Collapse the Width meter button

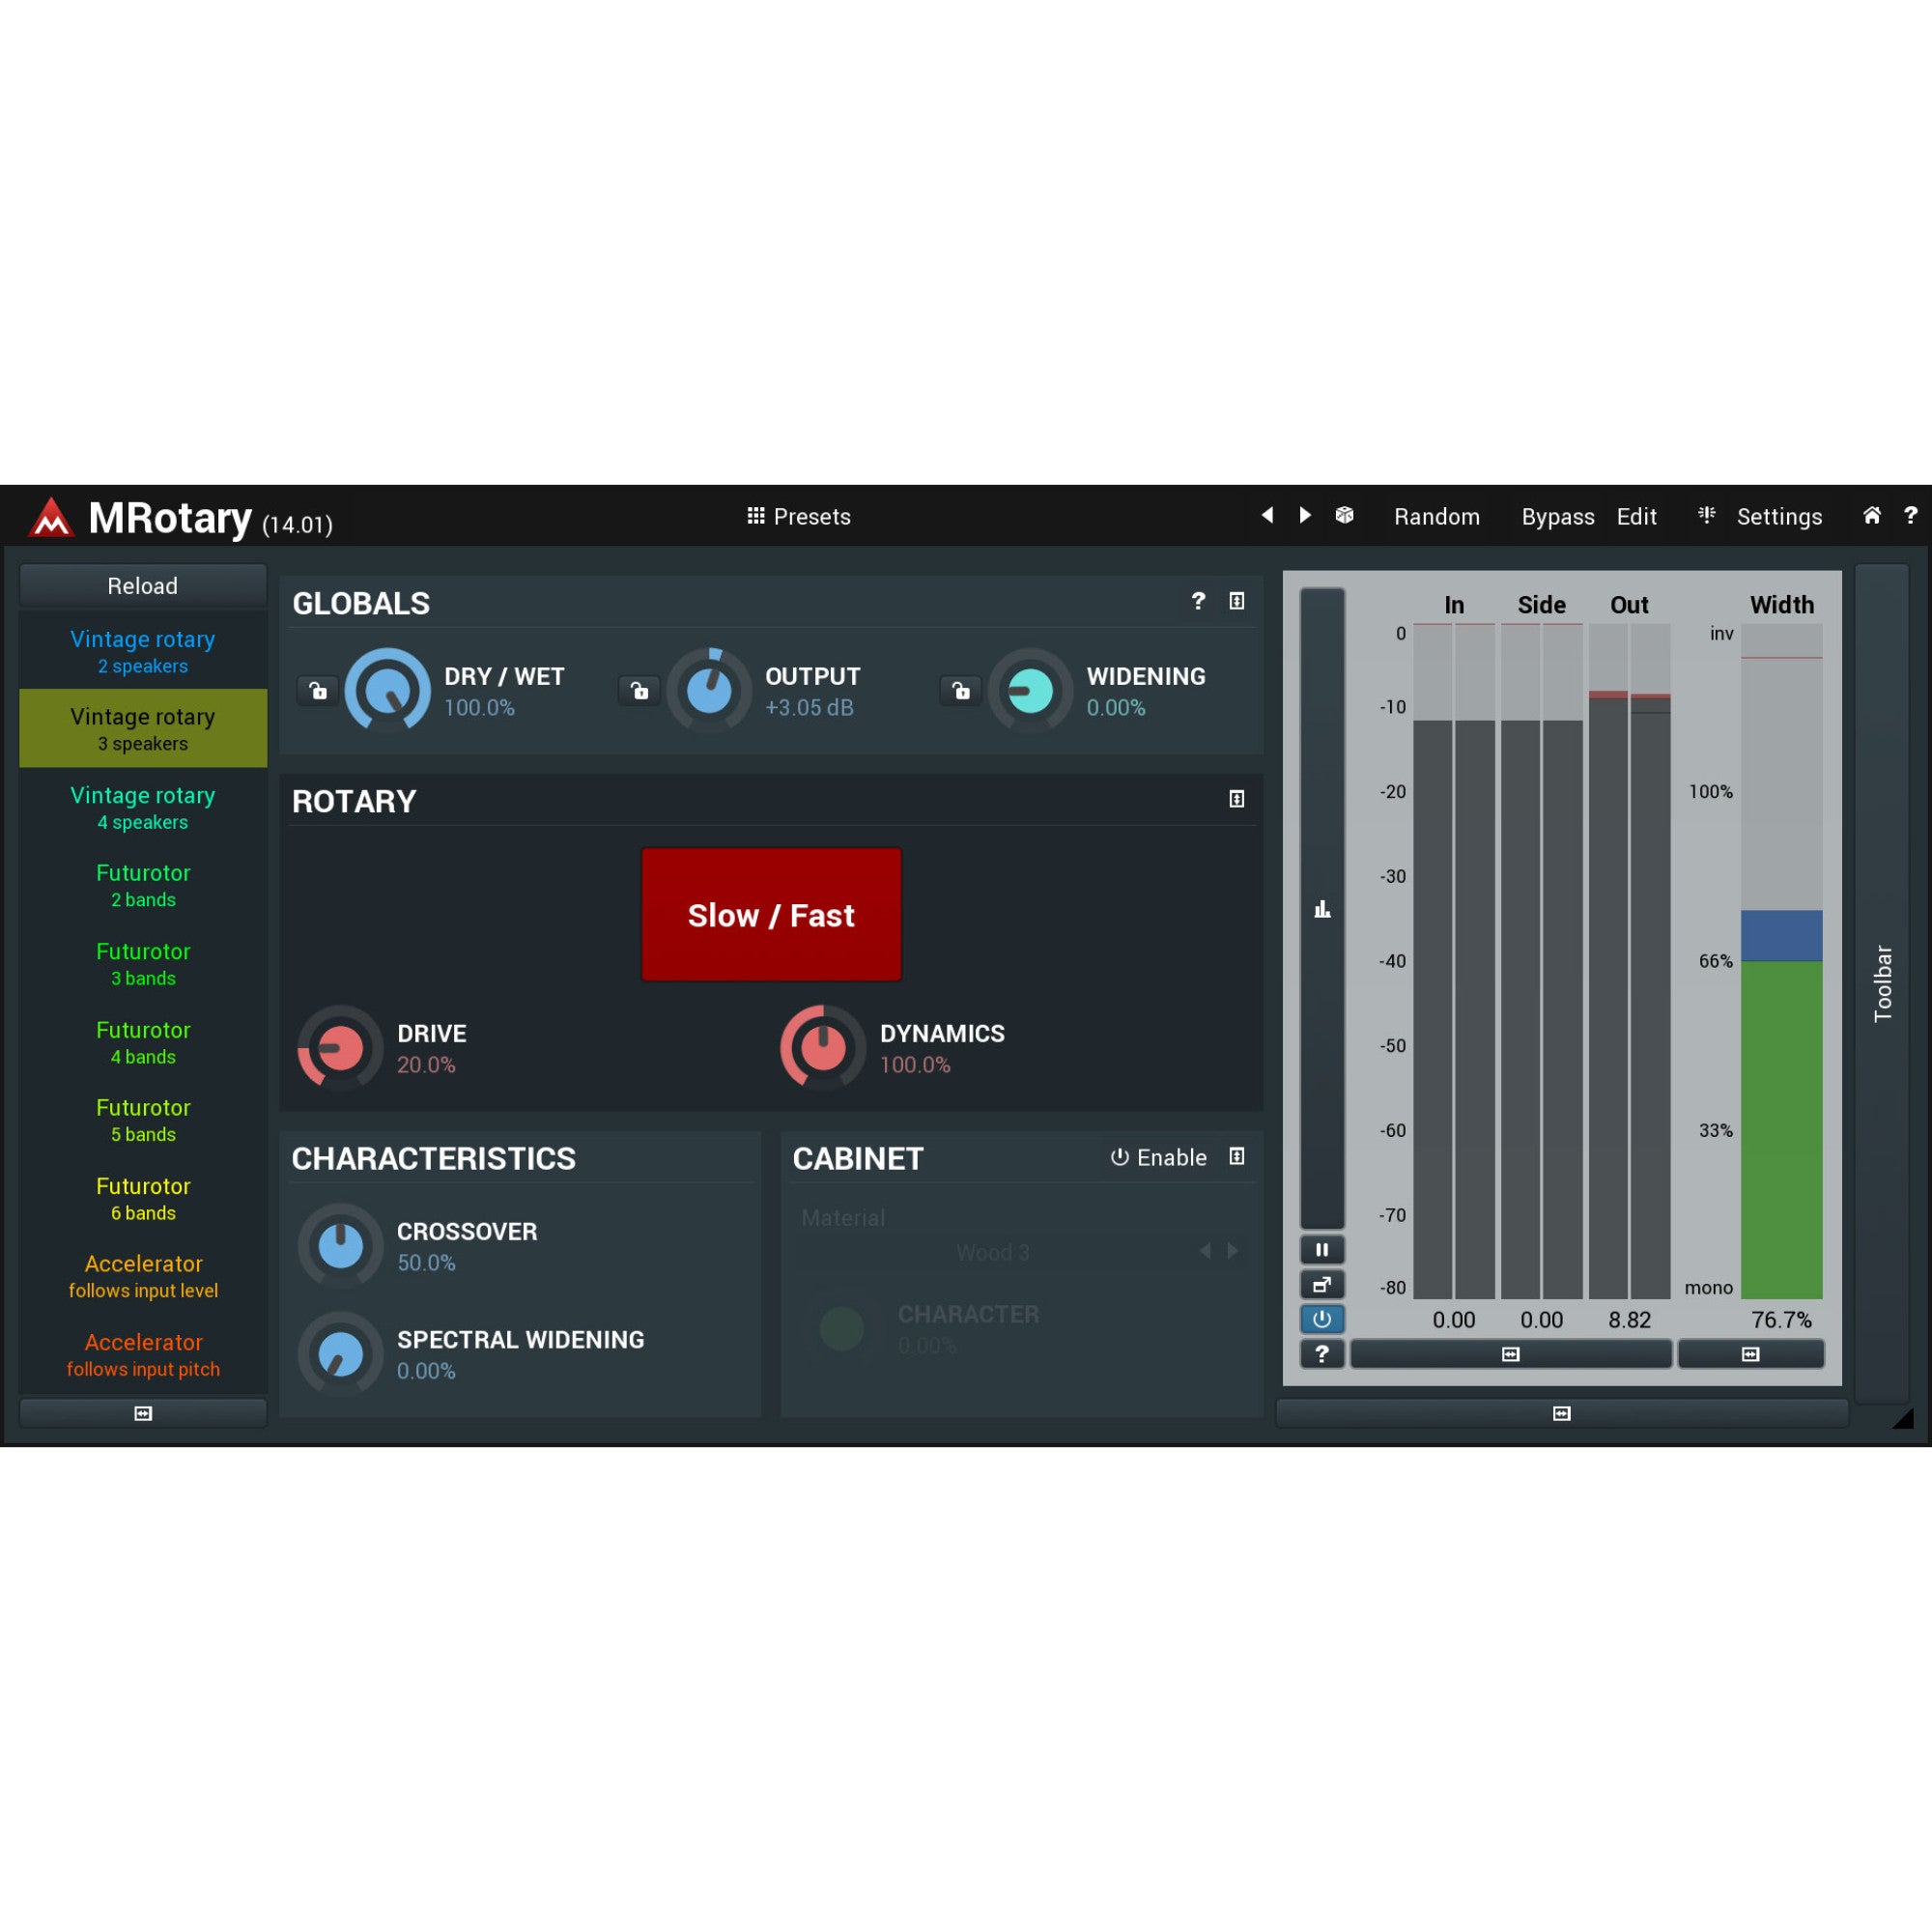pos(1750,1354)
